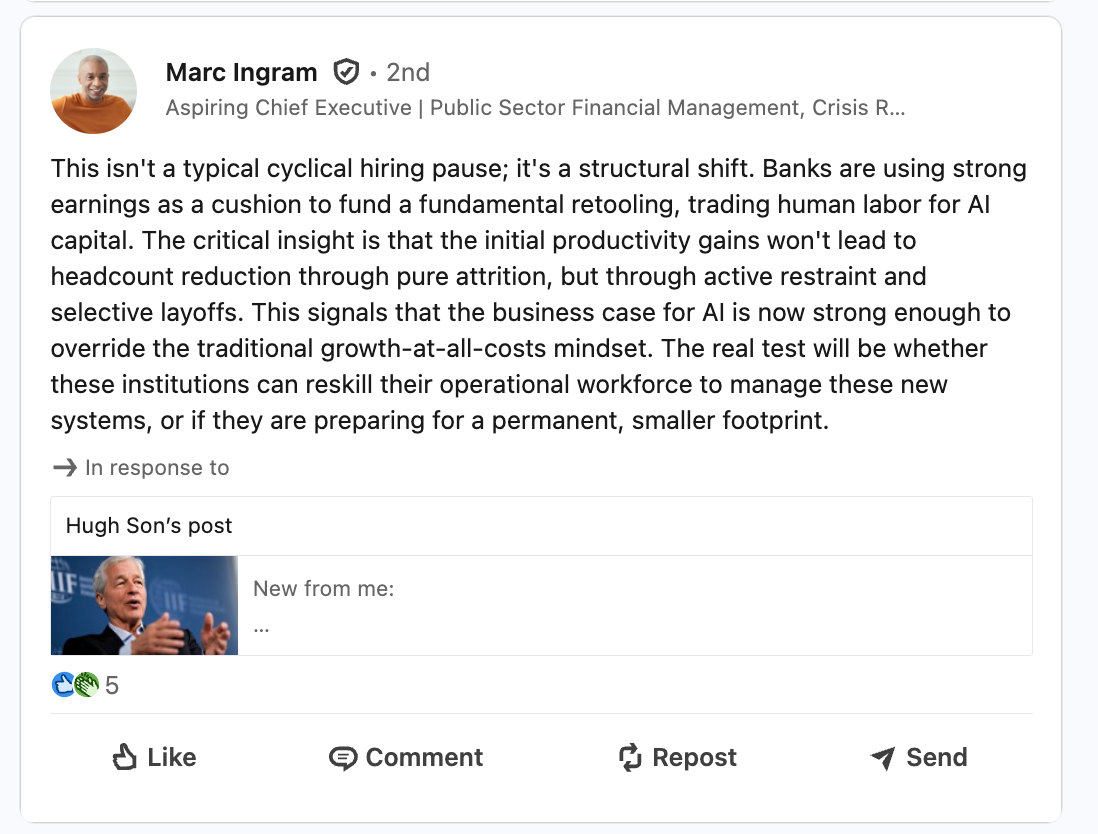This screenshot has width=1098, height=834.
Task: Click the Repost arrows icon
Action: pyautogui.click(x=630, y=757)
